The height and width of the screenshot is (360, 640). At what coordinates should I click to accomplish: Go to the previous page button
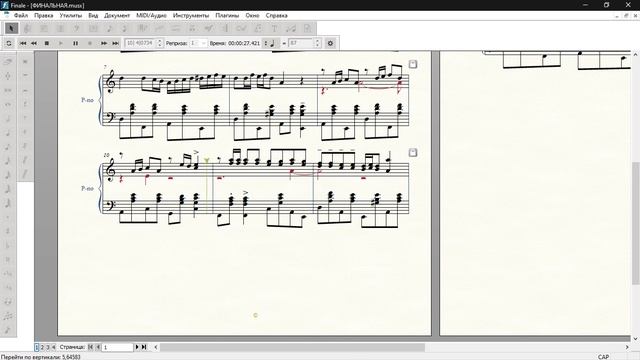point(98,347)
